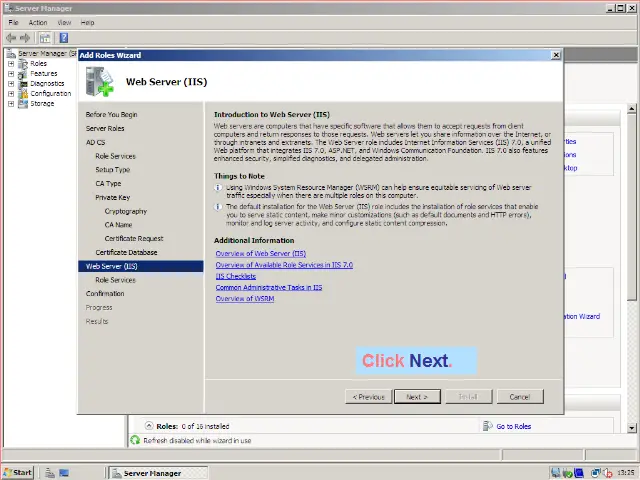Expand the Configuration tree node

pos(11,93)
